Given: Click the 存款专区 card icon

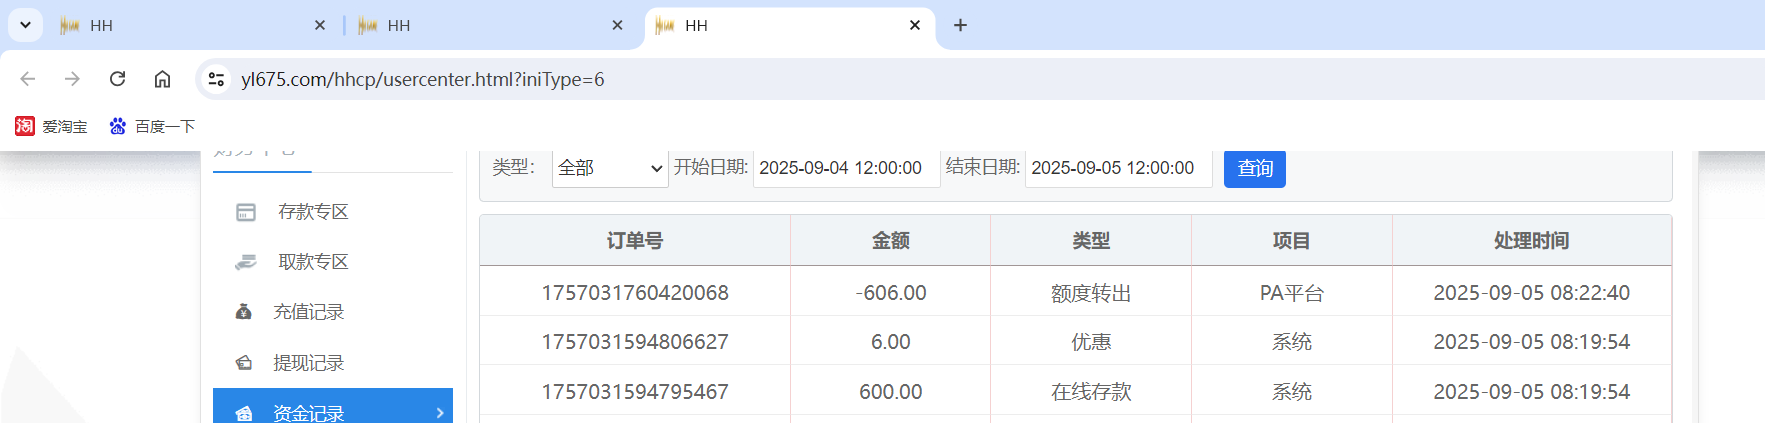Looking at the screenshot, I should pos(246,212).
